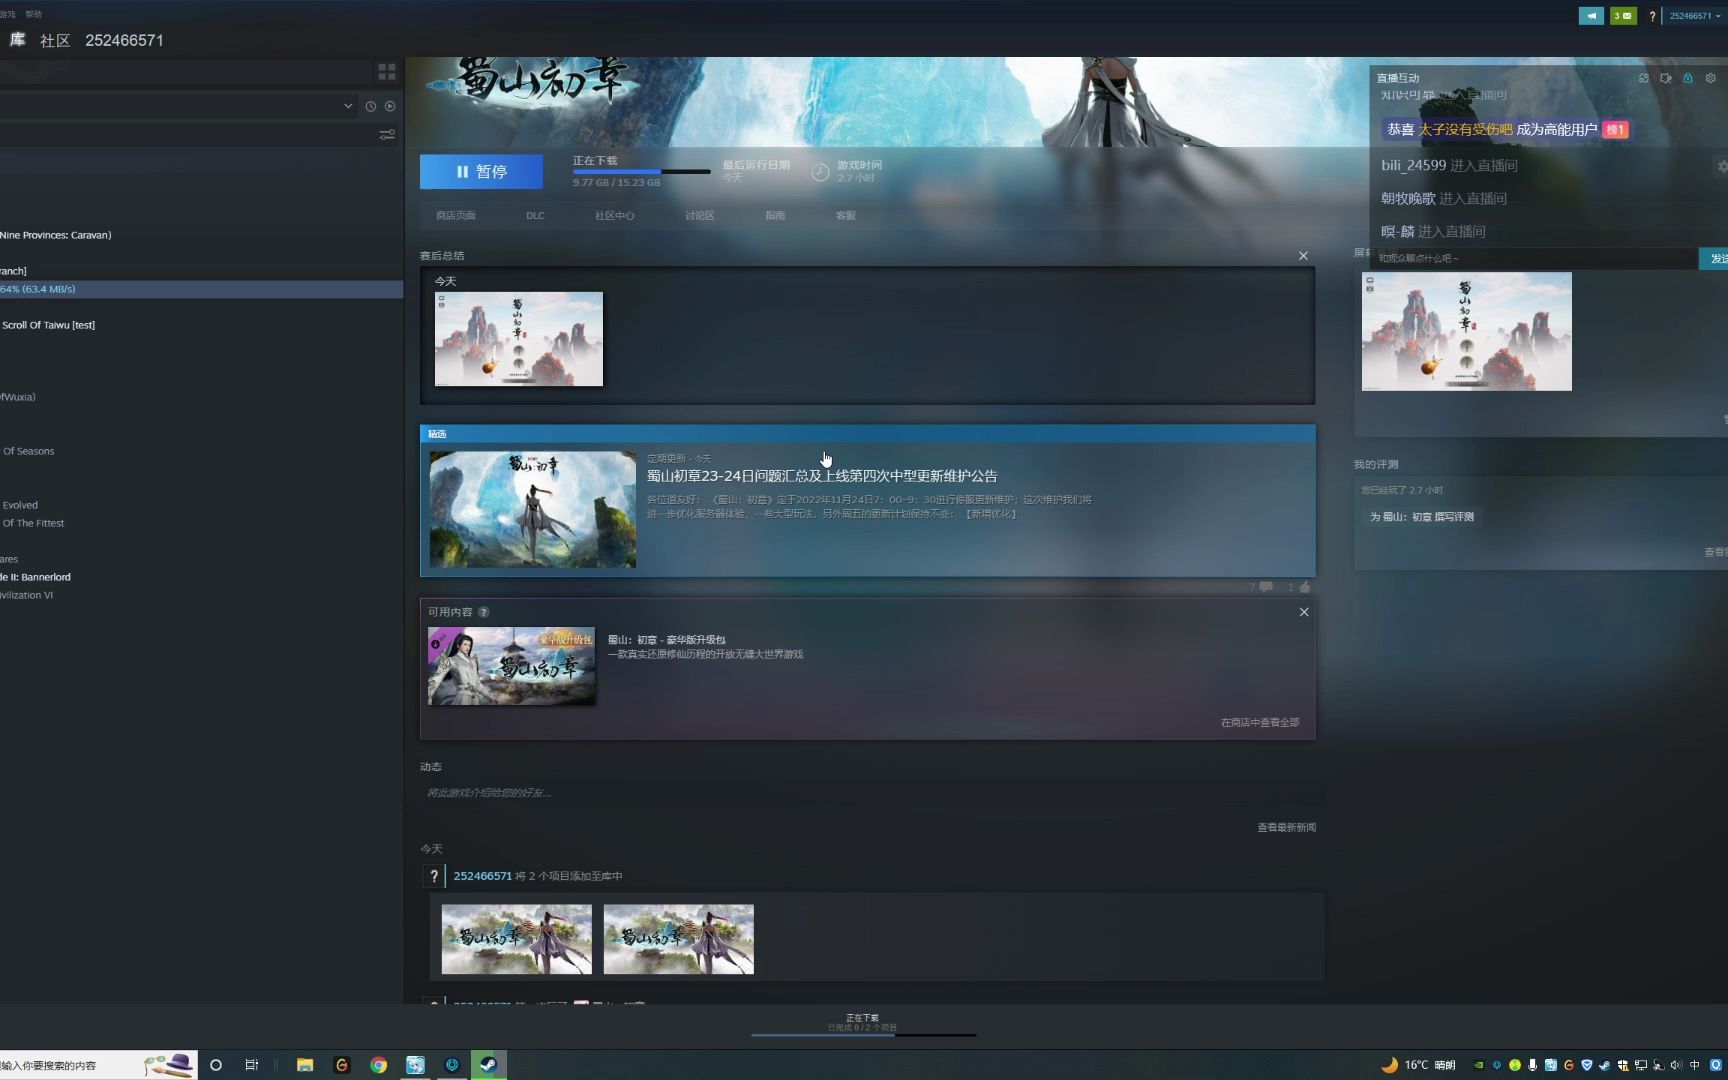
Task: Click the download progress bar at bottom
Action: click(863, 1034)
